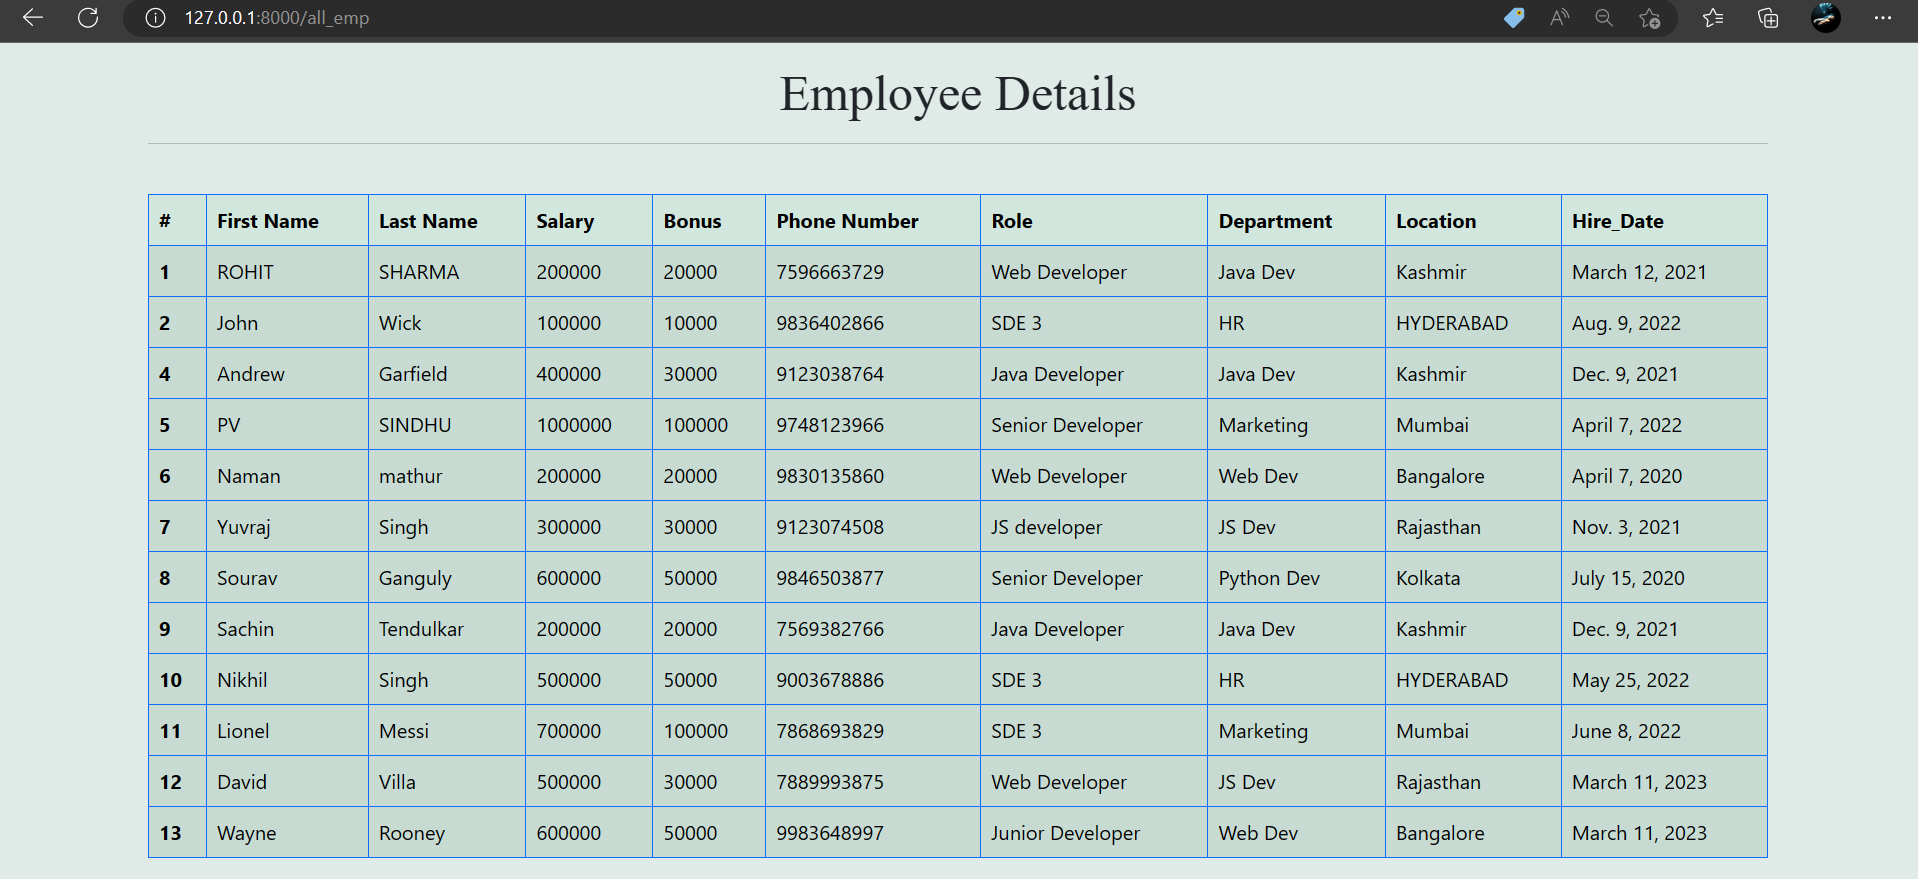The height and width of the screenshot is (879, 1918).
Task: Click hire date Aug. 9, 2022
Action: (1626, 323)
